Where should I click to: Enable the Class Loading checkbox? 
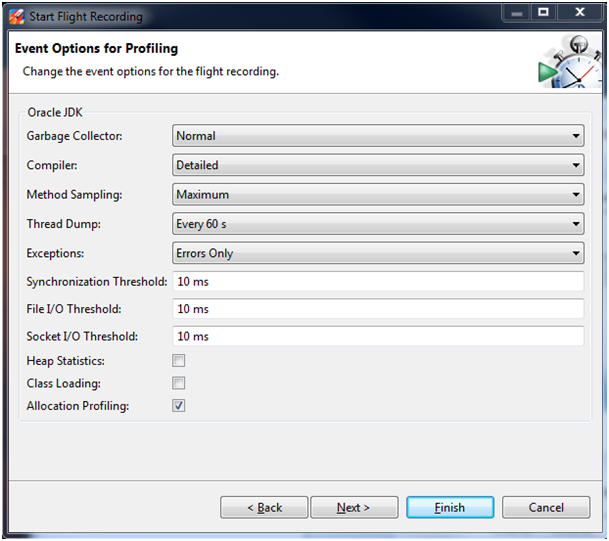(179, 383)
